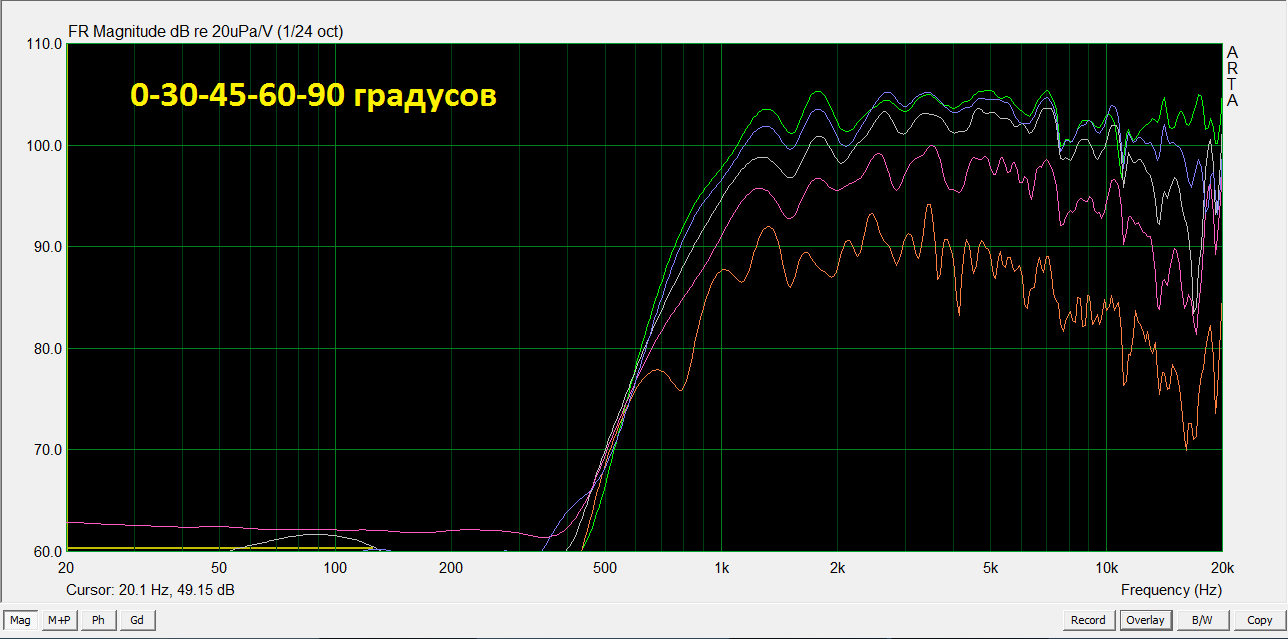Image resolution: width=1288 pixels, height=639 pixels.
Task: Show group delay with Gd button
Action: click(x=137, y=620)
